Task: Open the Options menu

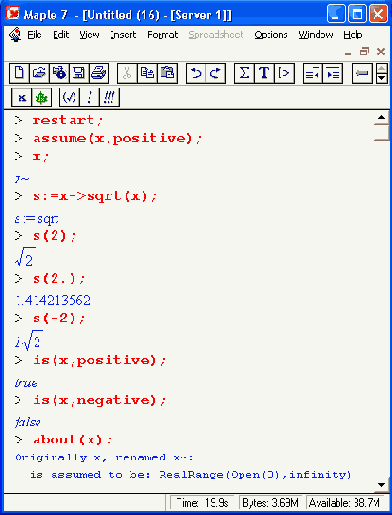Action: tap(271, 35)
